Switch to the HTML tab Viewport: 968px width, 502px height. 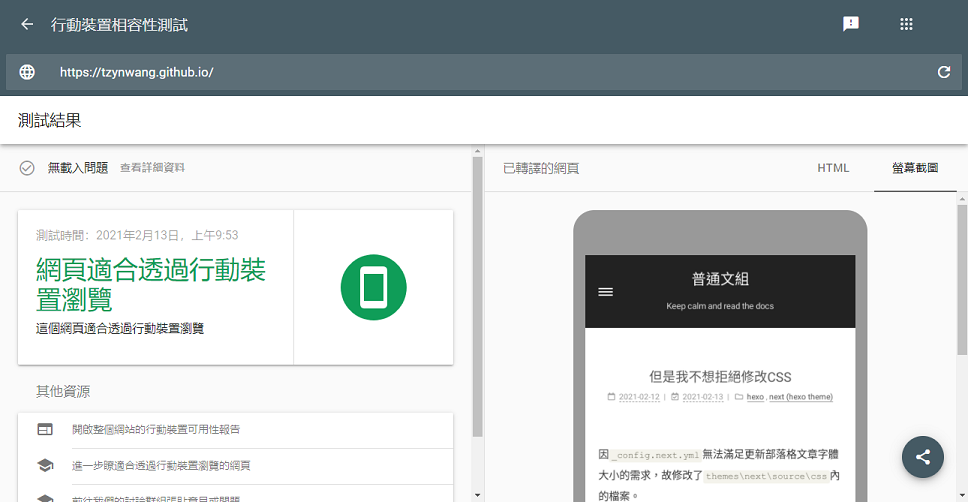tap(833, 168)
